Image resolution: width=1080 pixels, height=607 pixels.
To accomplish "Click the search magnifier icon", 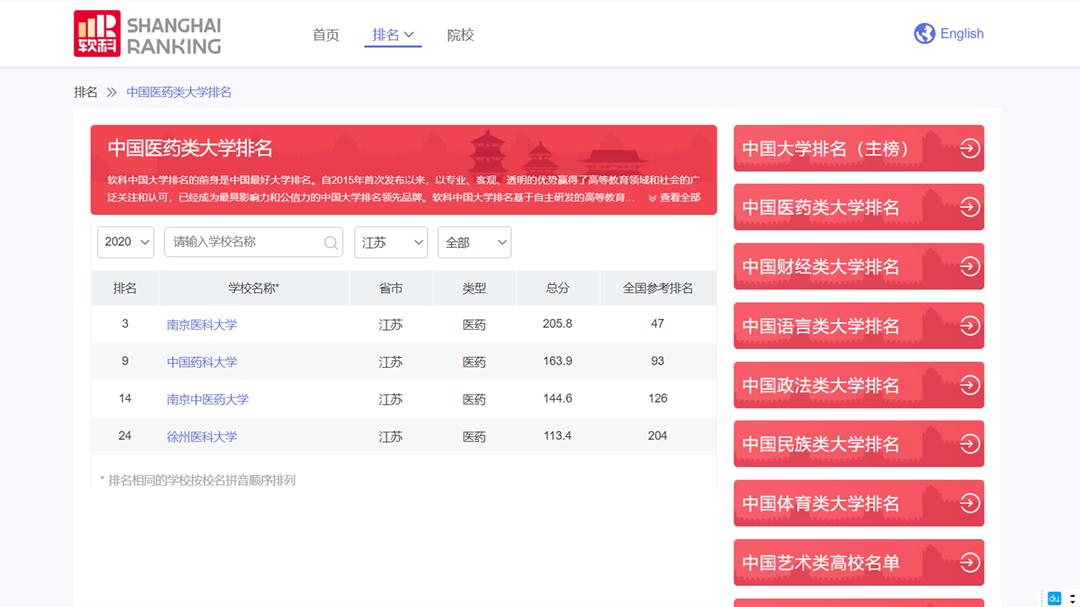I will (330, 242).
